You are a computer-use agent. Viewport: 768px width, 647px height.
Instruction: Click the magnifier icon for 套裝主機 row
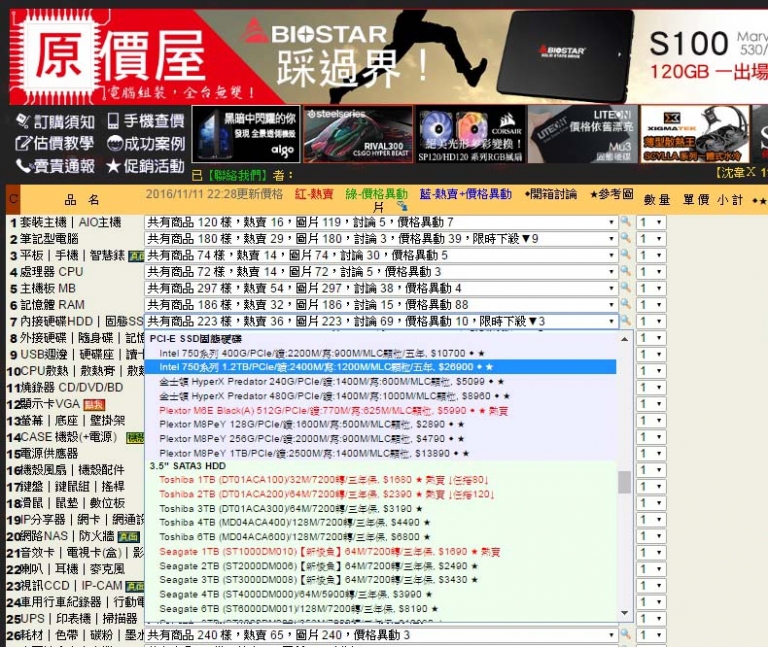625,222
